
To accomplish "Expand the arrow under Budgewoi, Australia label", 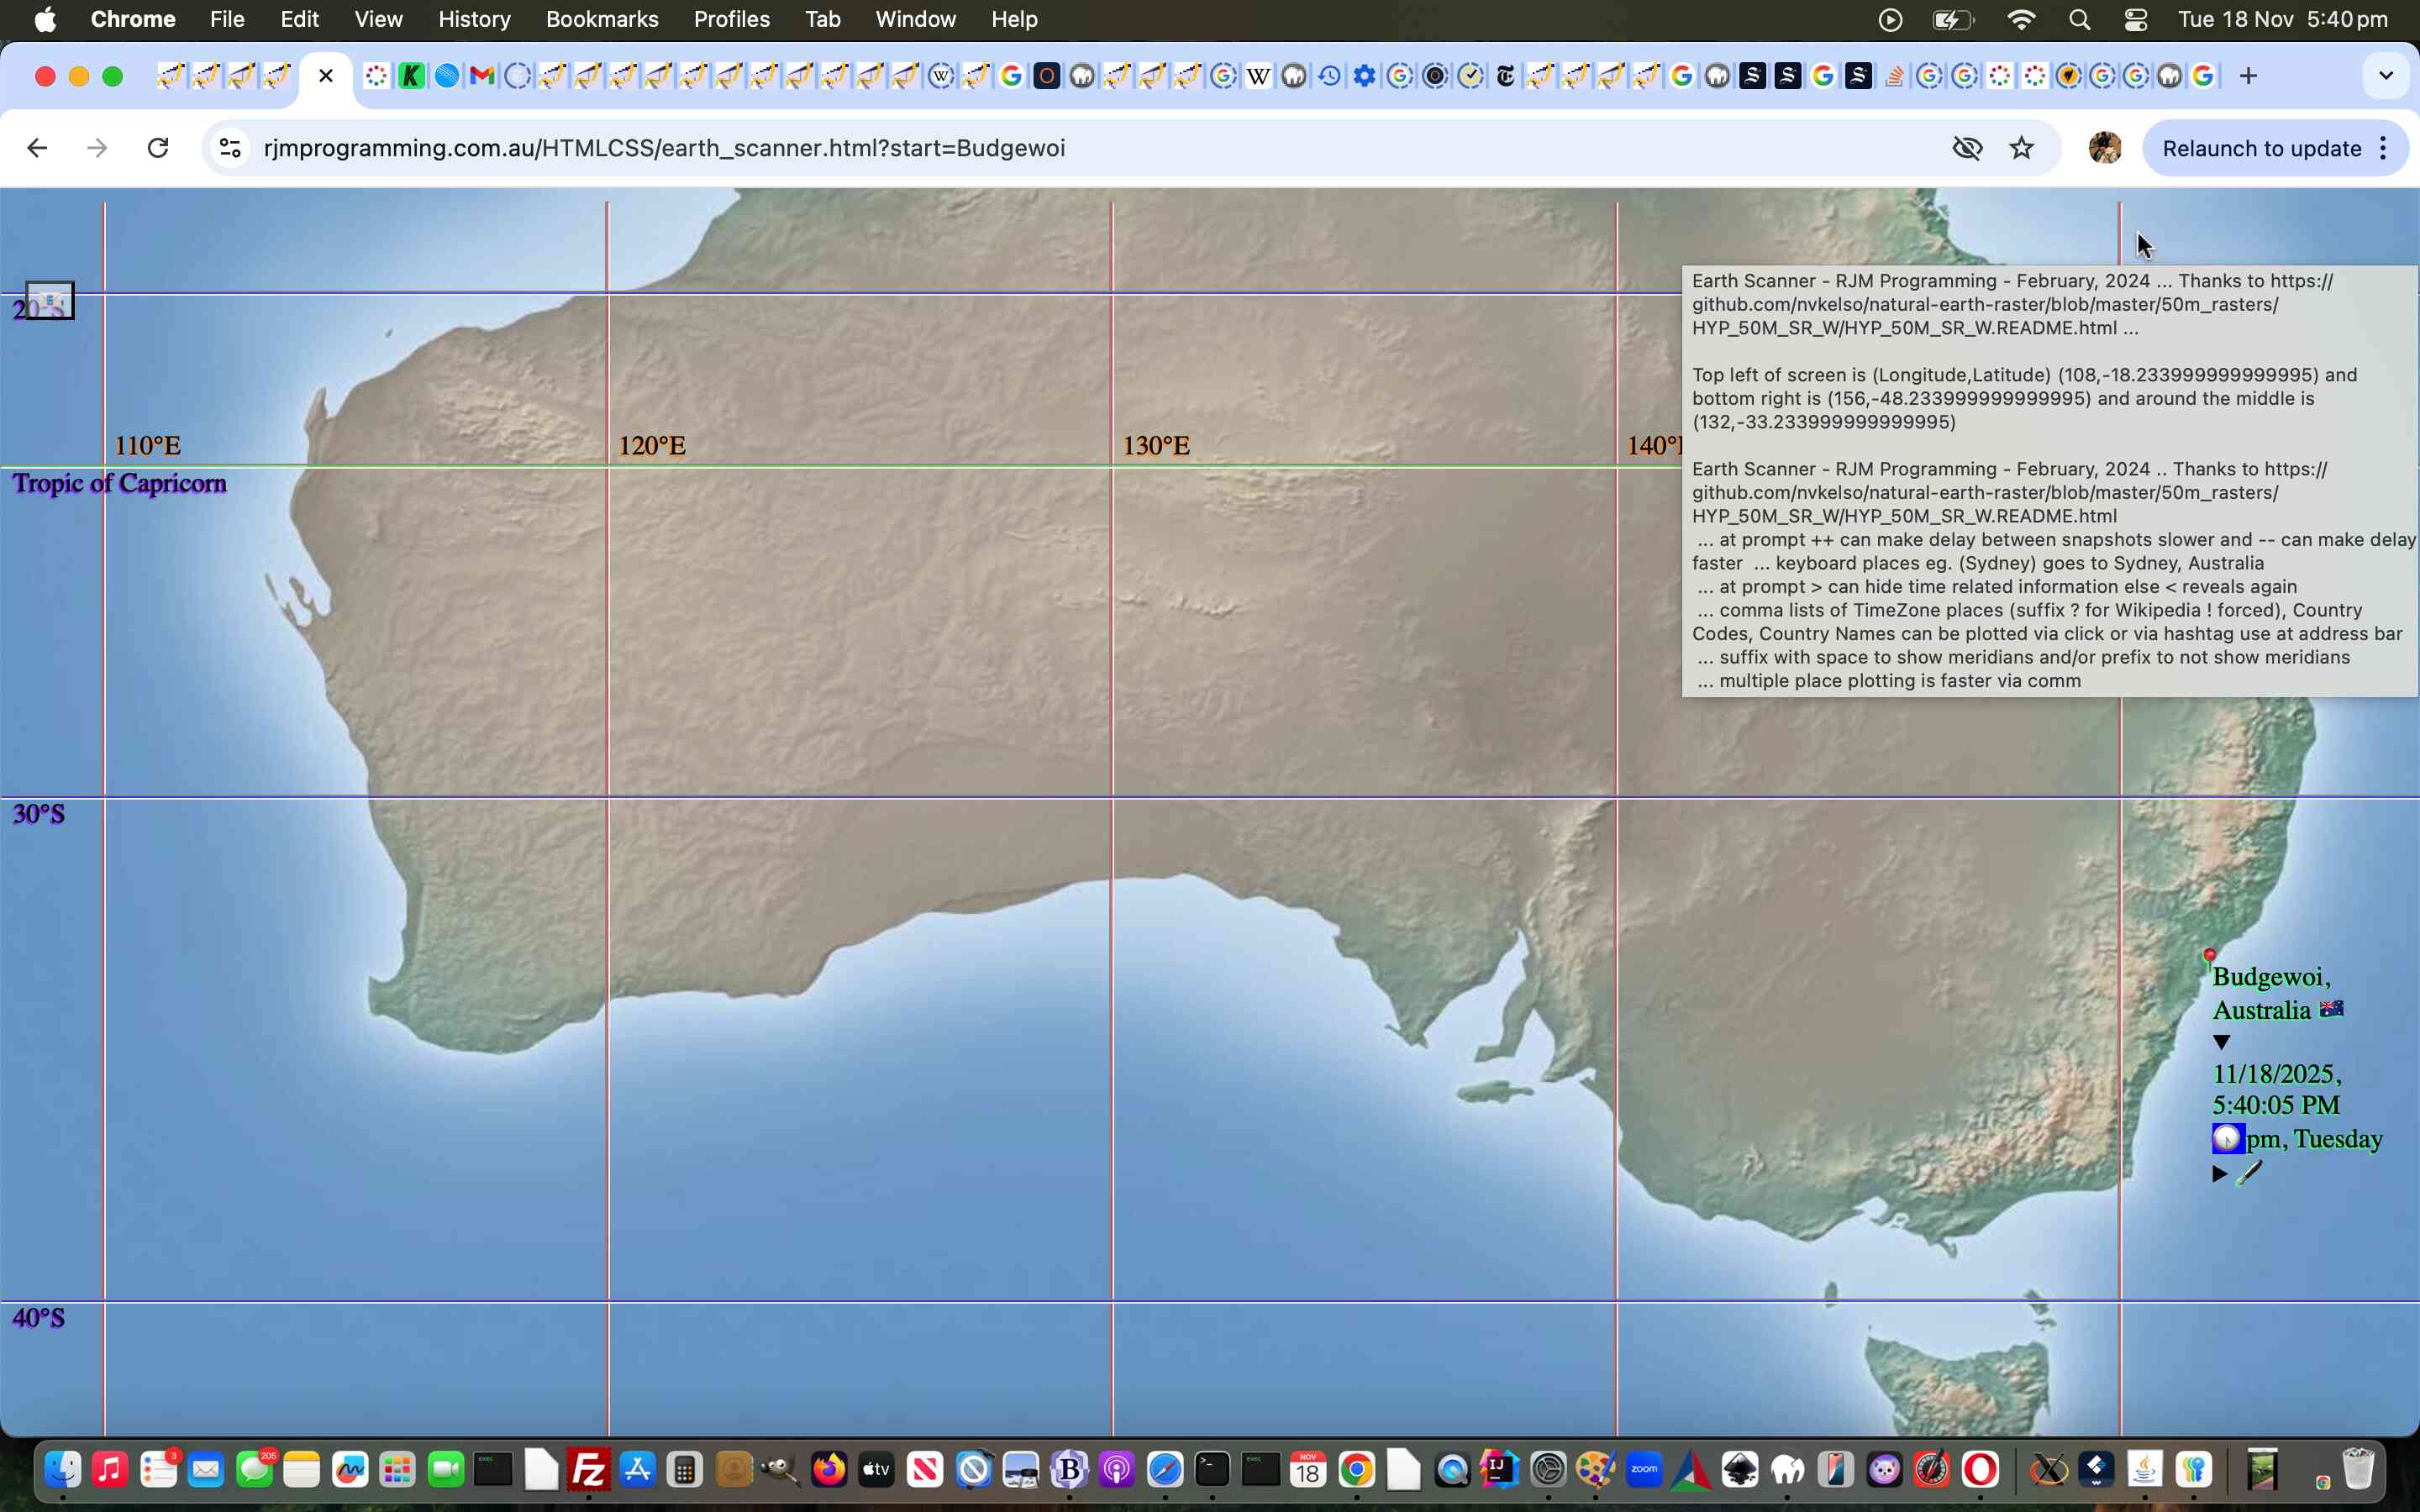I will tap(2221, 1042).
